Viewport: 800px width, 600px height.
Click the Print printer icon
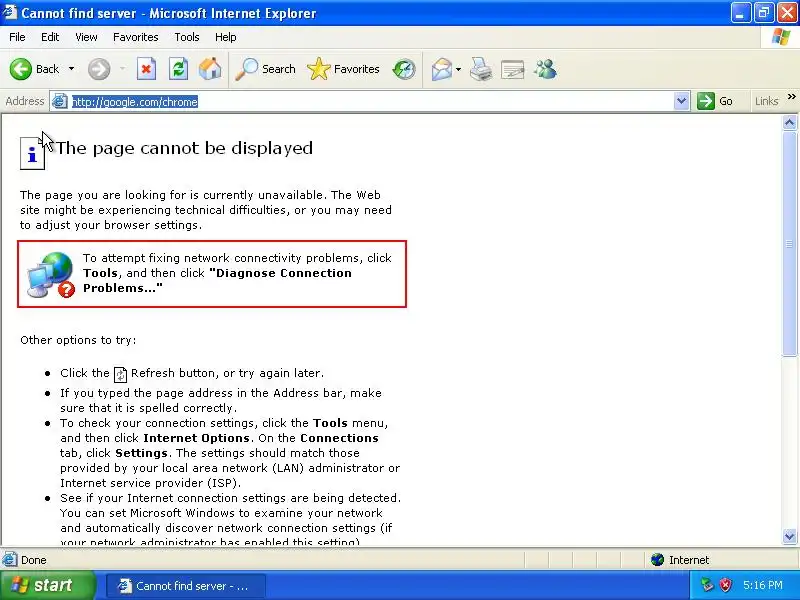click(481, 69)
